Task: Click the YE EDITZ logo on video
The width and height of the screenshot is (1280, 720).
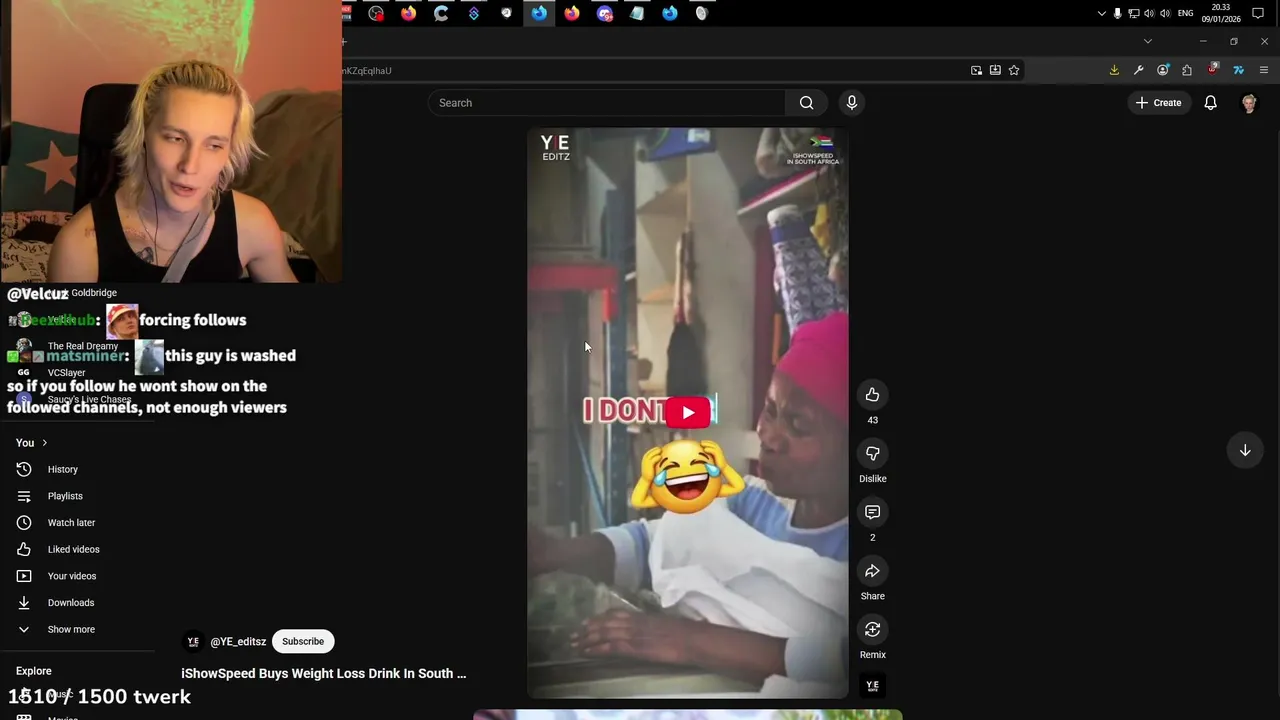Action: pyautogui.click(x=555, y=147)
